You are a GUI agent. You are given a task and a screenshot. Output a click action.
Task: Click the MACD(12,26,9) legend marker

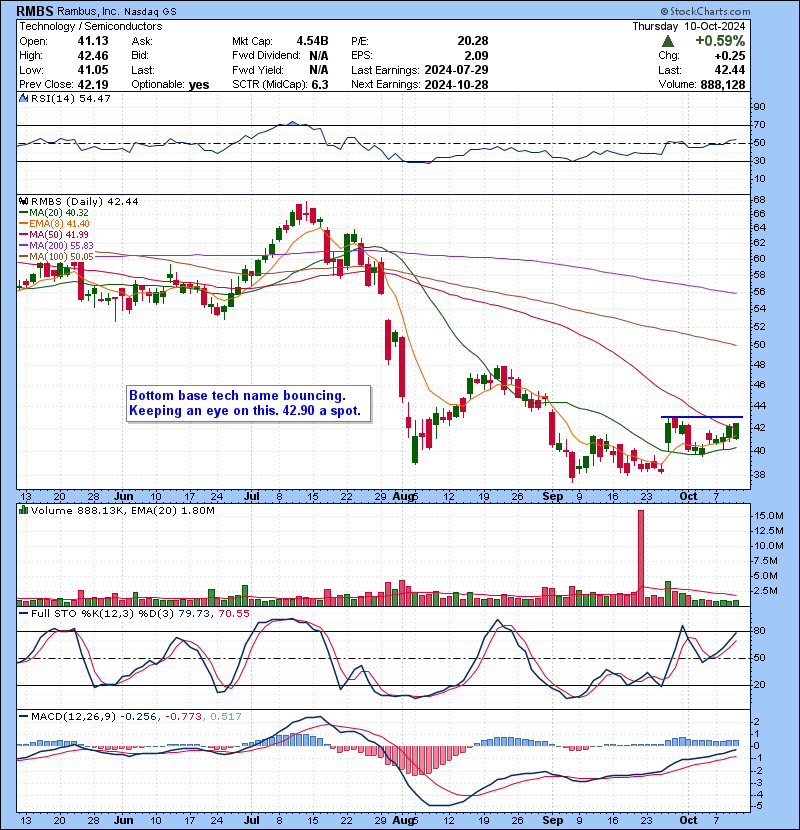24,716
